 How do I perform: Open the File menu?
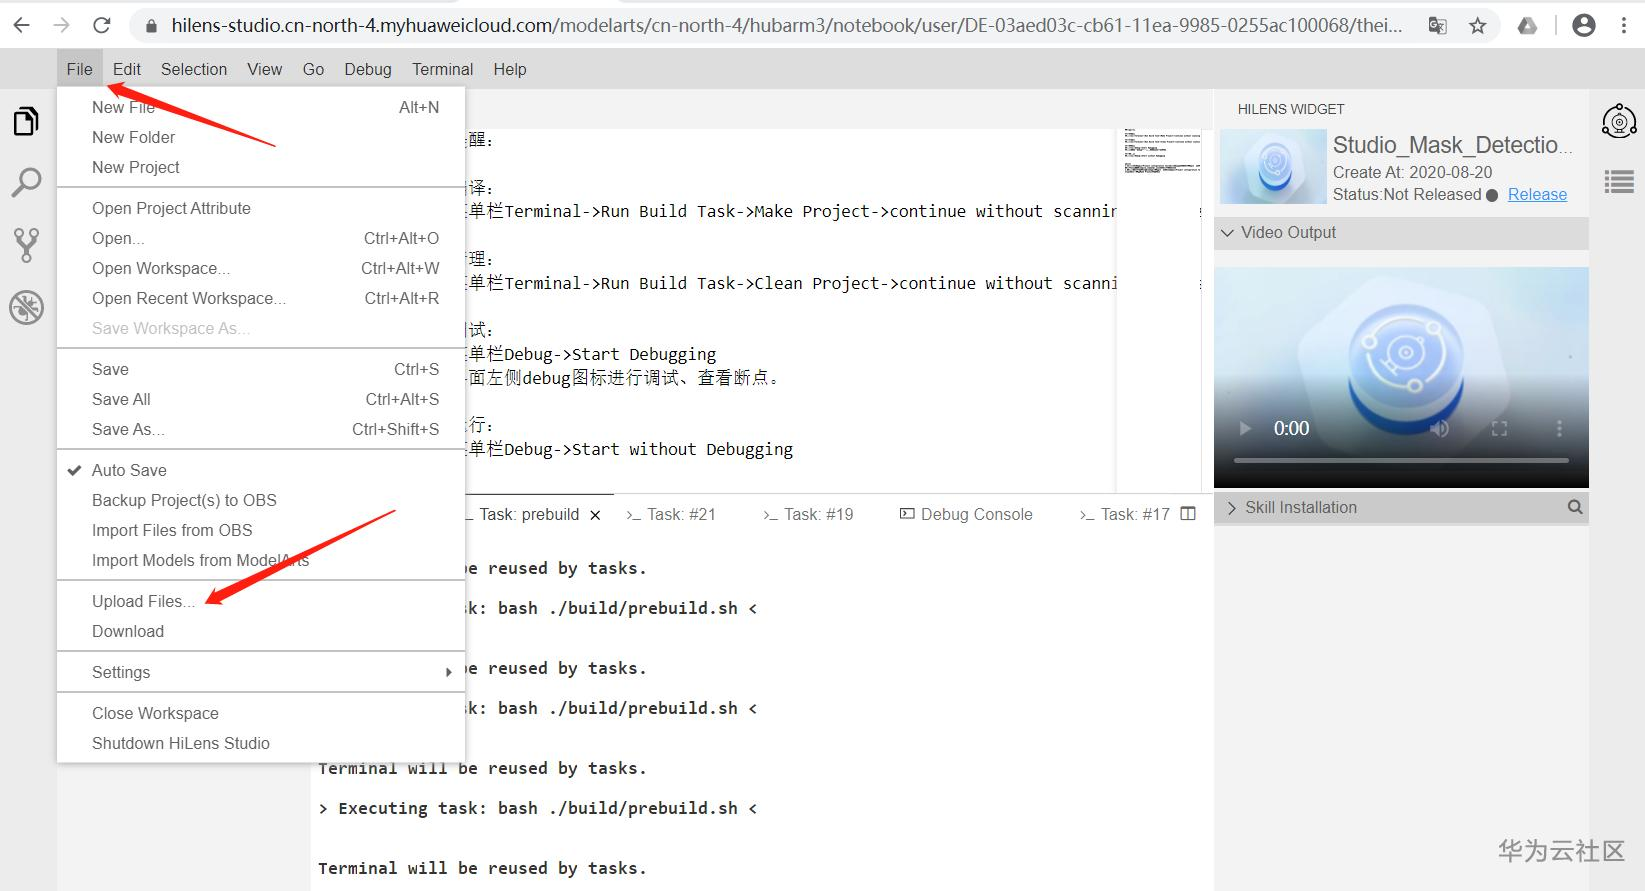click(79, 69)
